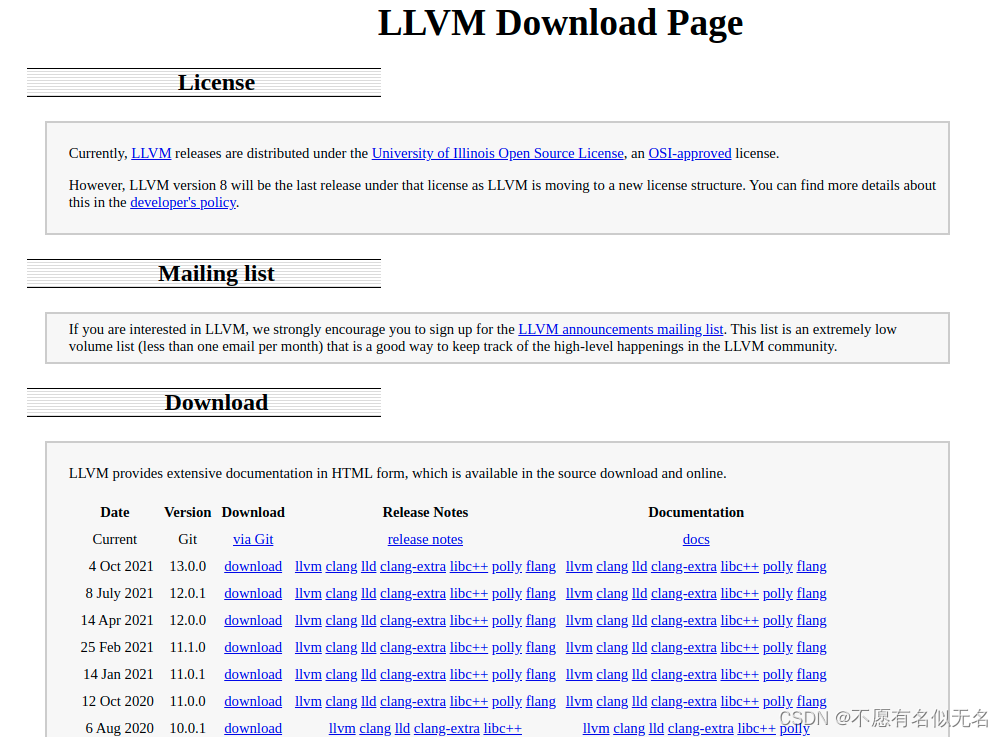The width and height of the screenshot is (1003, 737).
Task: Download LLVM version 11.0.0
Action: tap(253, 701)
